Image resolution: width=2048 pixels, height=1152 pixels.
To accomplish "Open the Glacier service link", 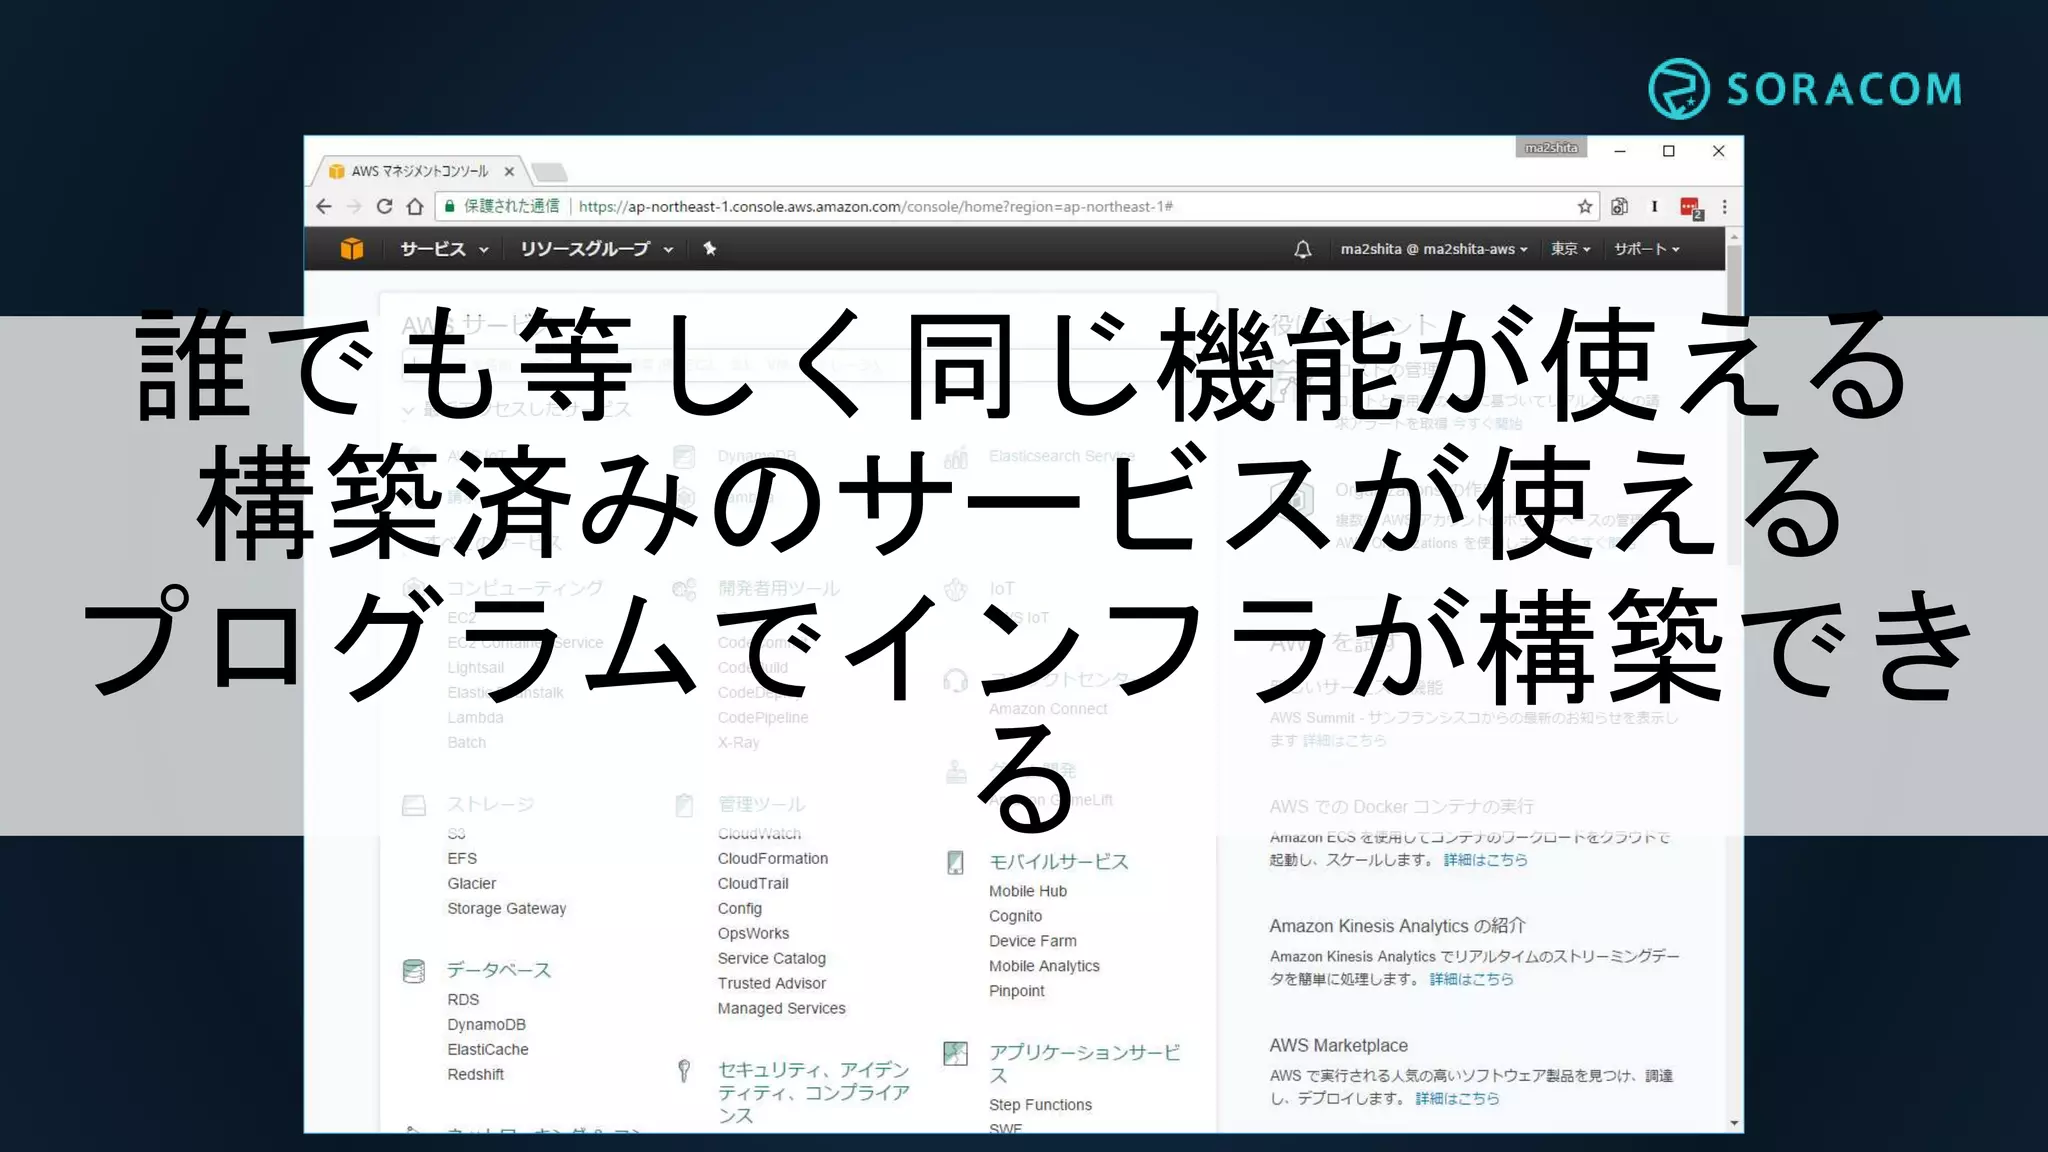I will pos(471,884).
